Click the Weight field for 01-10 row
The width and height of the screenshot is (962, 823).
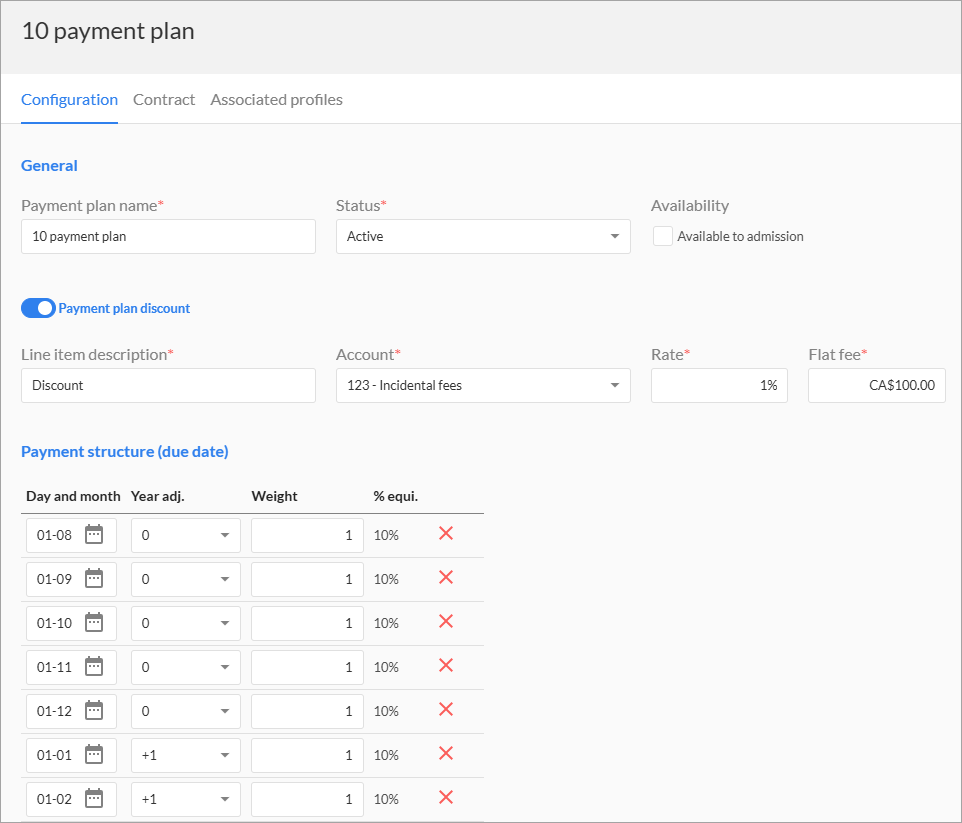pyautogui.click(x=307, y=624)
